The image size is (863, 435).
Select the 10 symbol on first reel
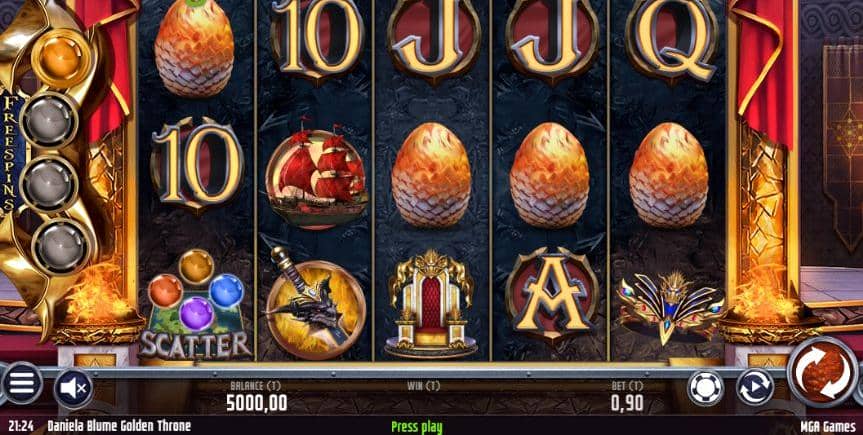pyautogui.click(x=197, y=164)
